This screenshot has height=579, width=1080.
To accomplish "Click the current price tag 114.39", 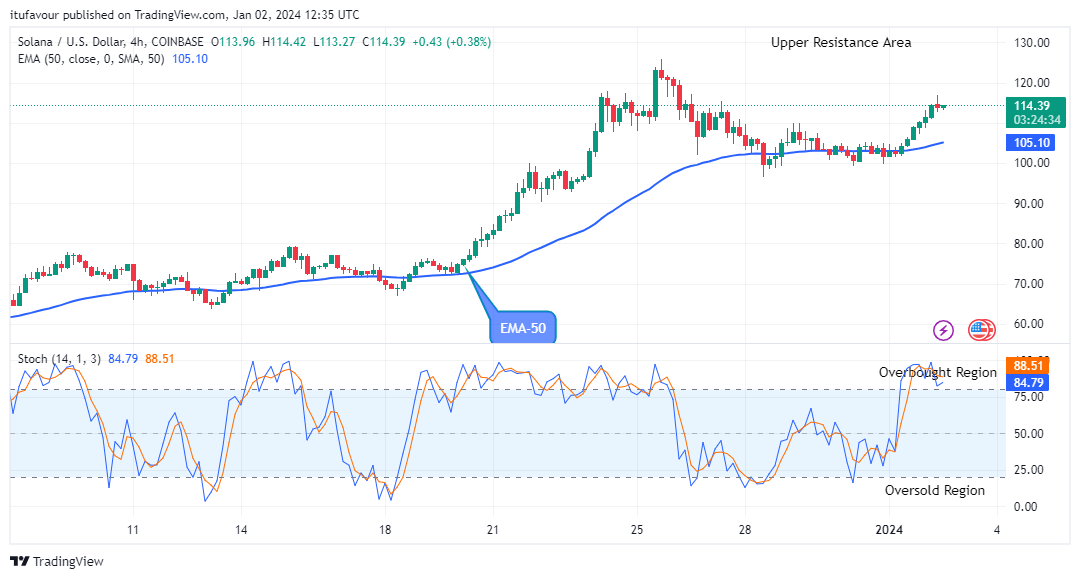I will click(1032, 105).
